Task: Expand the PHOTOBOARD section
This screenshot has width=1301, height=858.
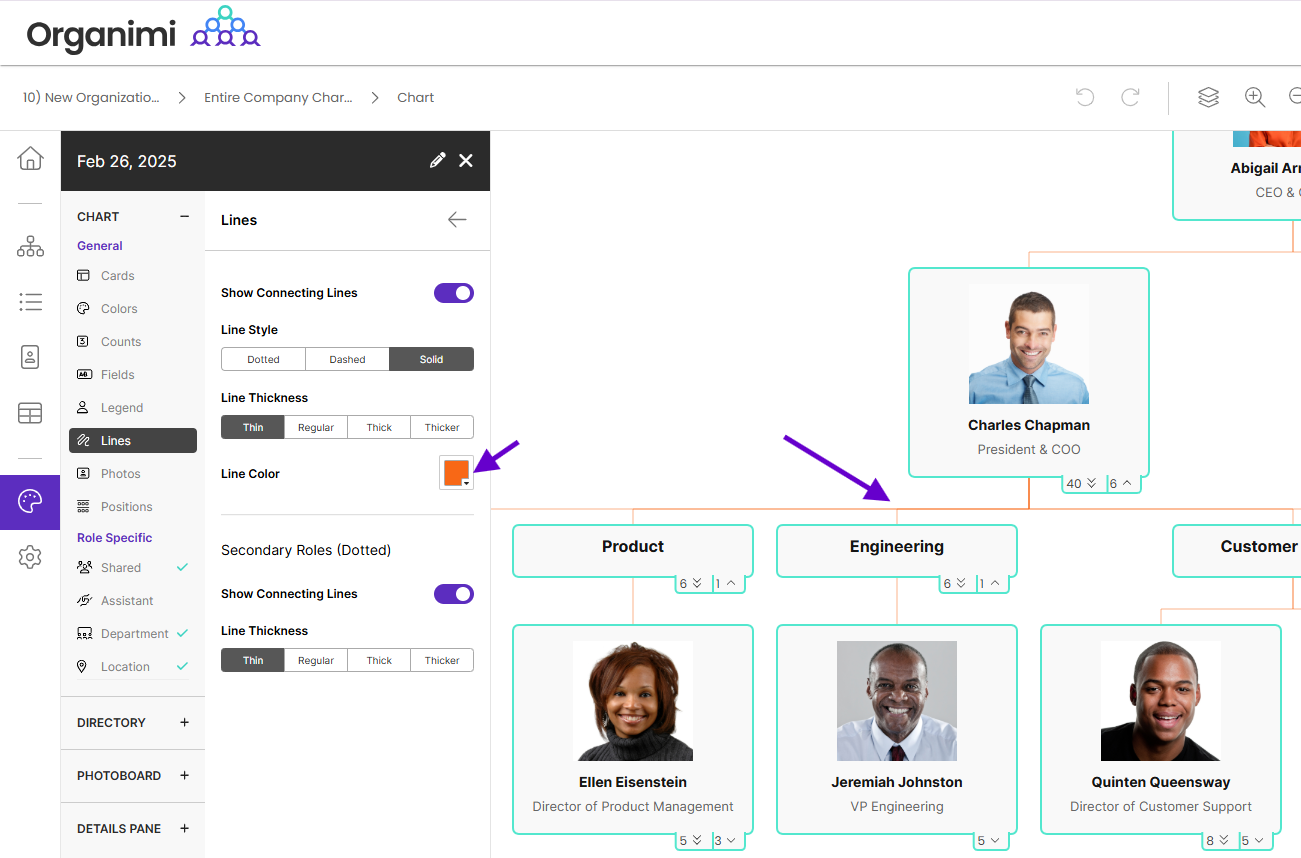Action: (x=184, y=775)
